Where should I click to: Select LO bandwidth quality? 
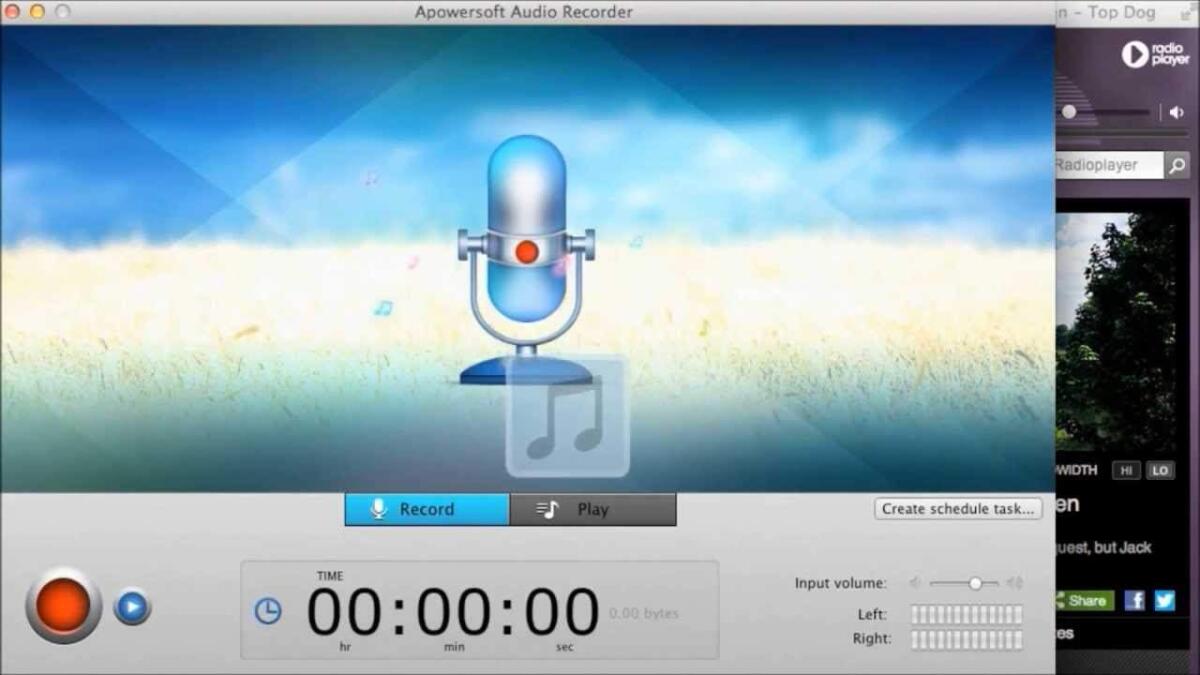[x=1159, y=470]
